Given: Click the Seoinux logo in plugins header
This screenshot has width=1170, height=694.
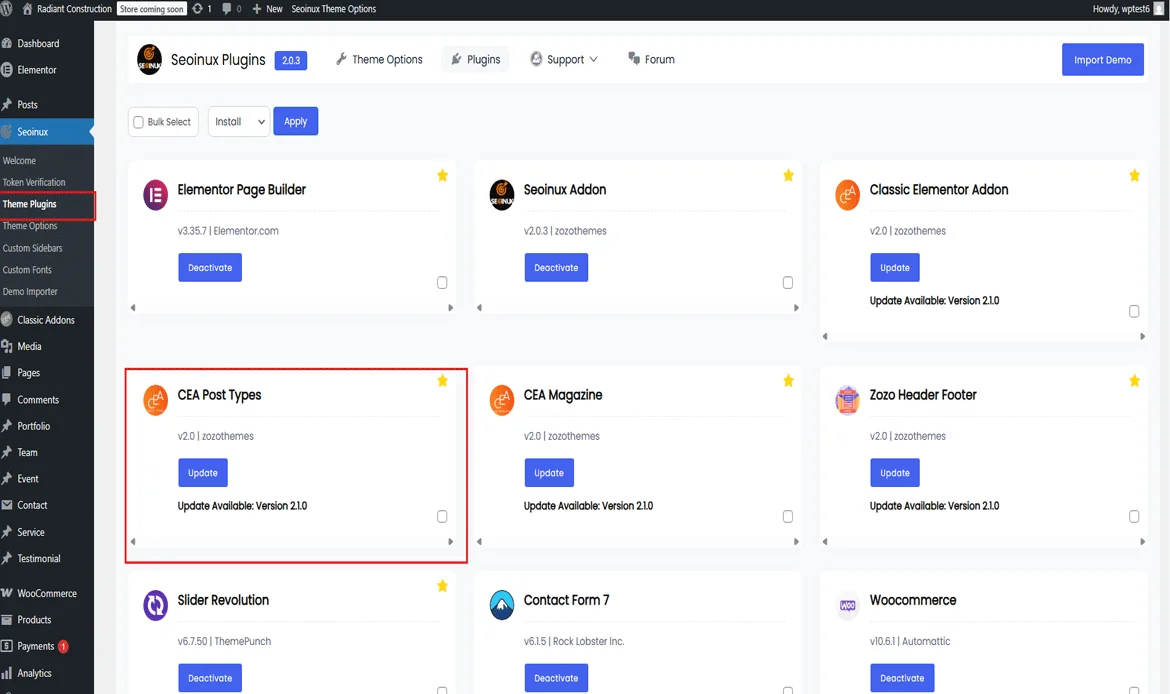Looking at the screenshot, I should [x=149, y=59].
